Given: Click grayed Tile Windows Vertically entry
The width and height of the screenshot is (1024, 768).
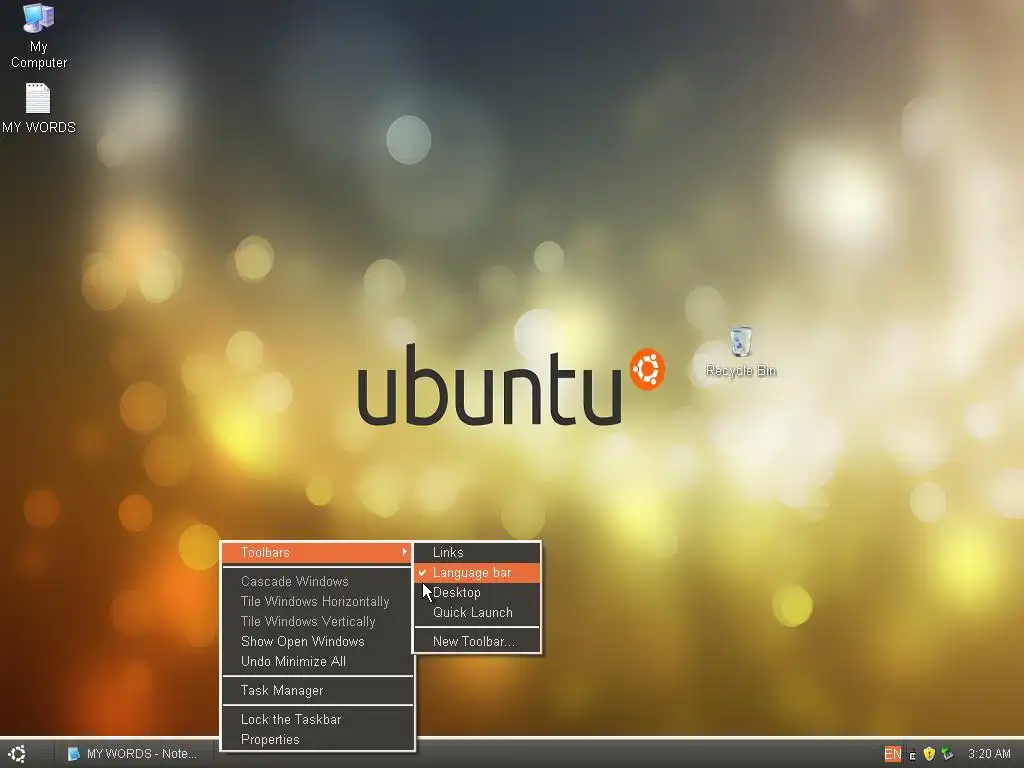Looking at the screenshot, I should 317,622.
